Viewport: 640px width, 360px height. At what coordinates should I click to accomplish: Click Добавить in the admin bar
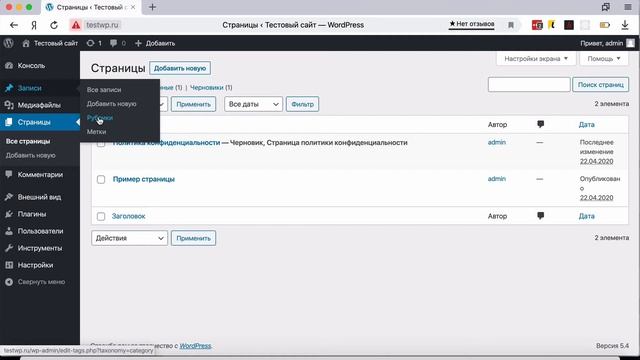[155, 43]
